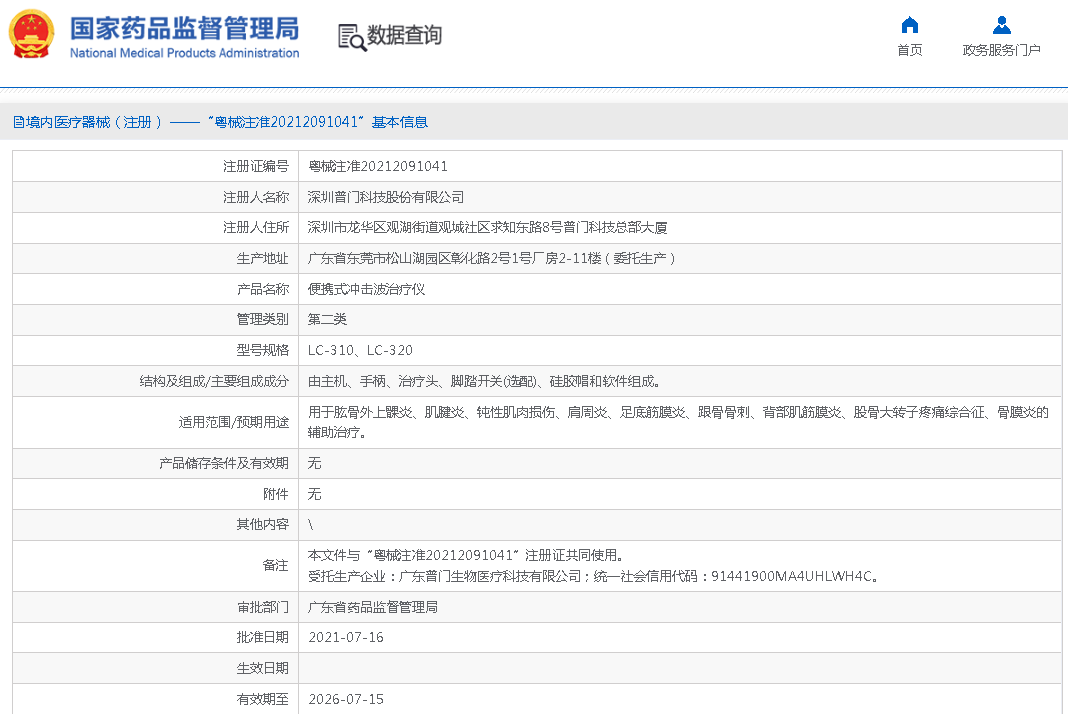Click model specification LC-310、LC-320 cell
Screen dimensions: 1068x714
[360, 350]
